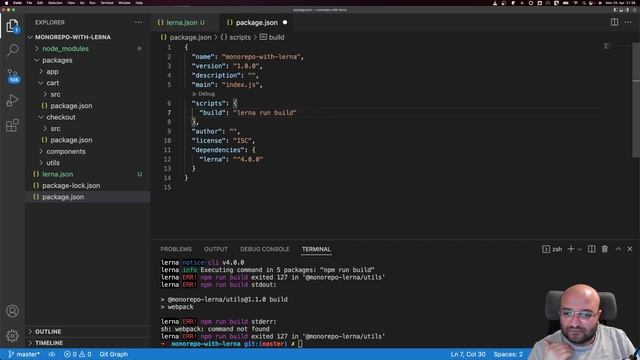Viewport: 640px width, 360px height.
Task: Split the terminal panel
Action: [591, 249]
